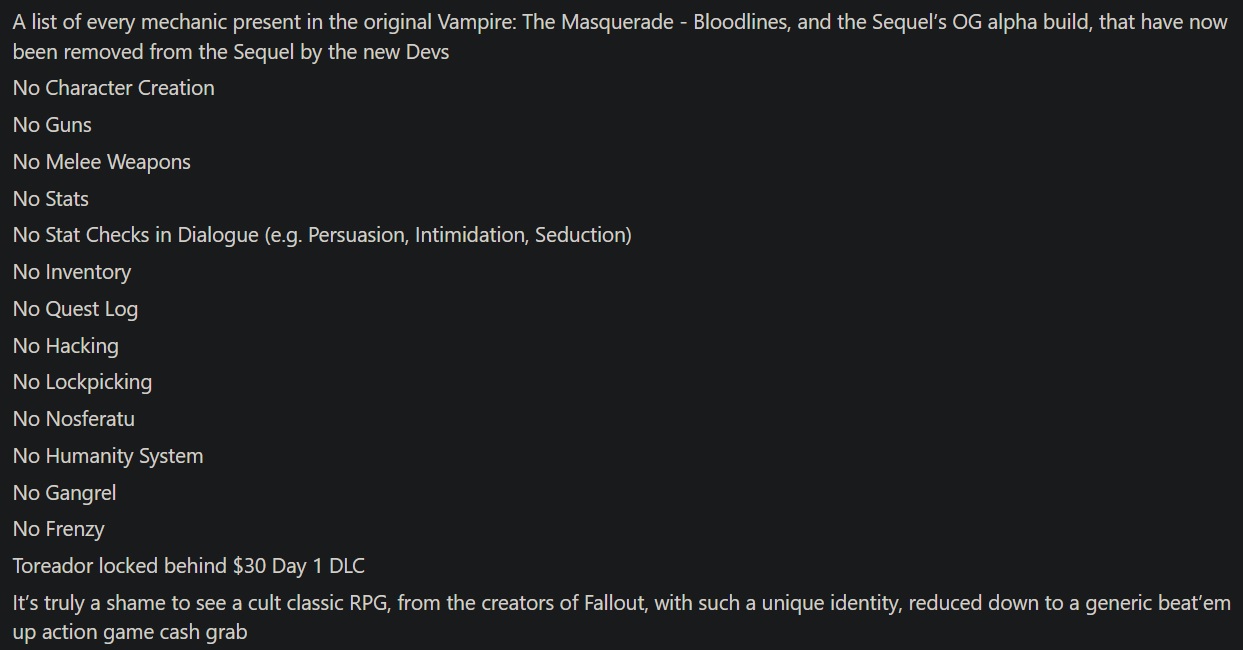Click the "No Lockpicking" list entry

click(x=82, y=382)
